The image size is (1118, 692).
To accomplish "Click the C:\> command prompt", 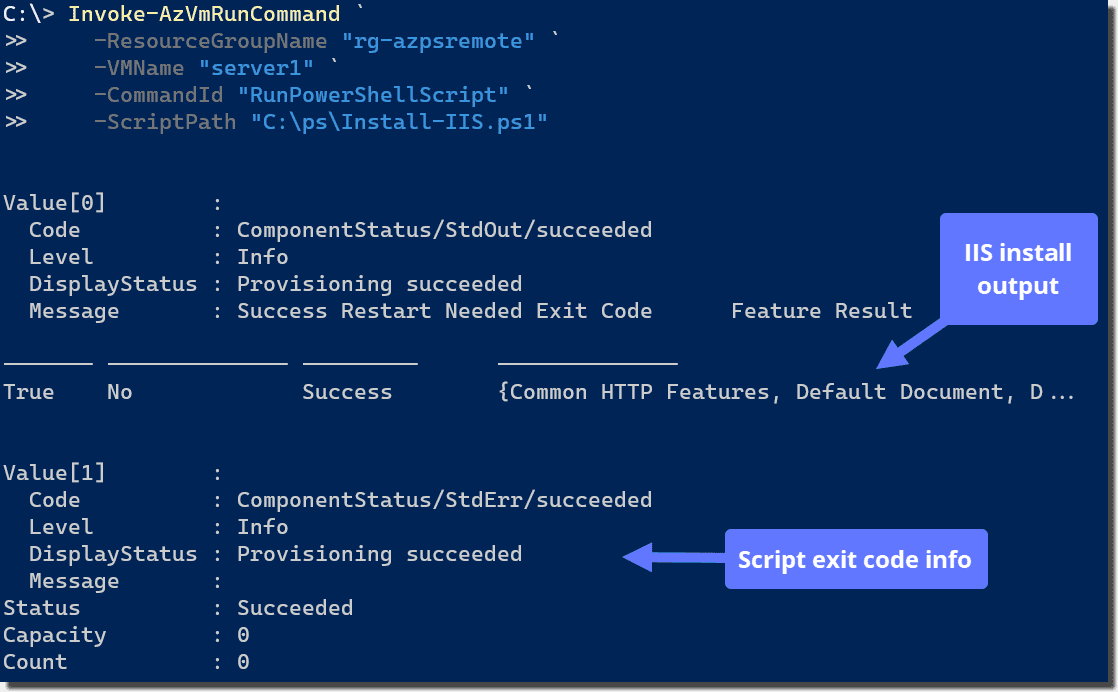I will [29, 14].
